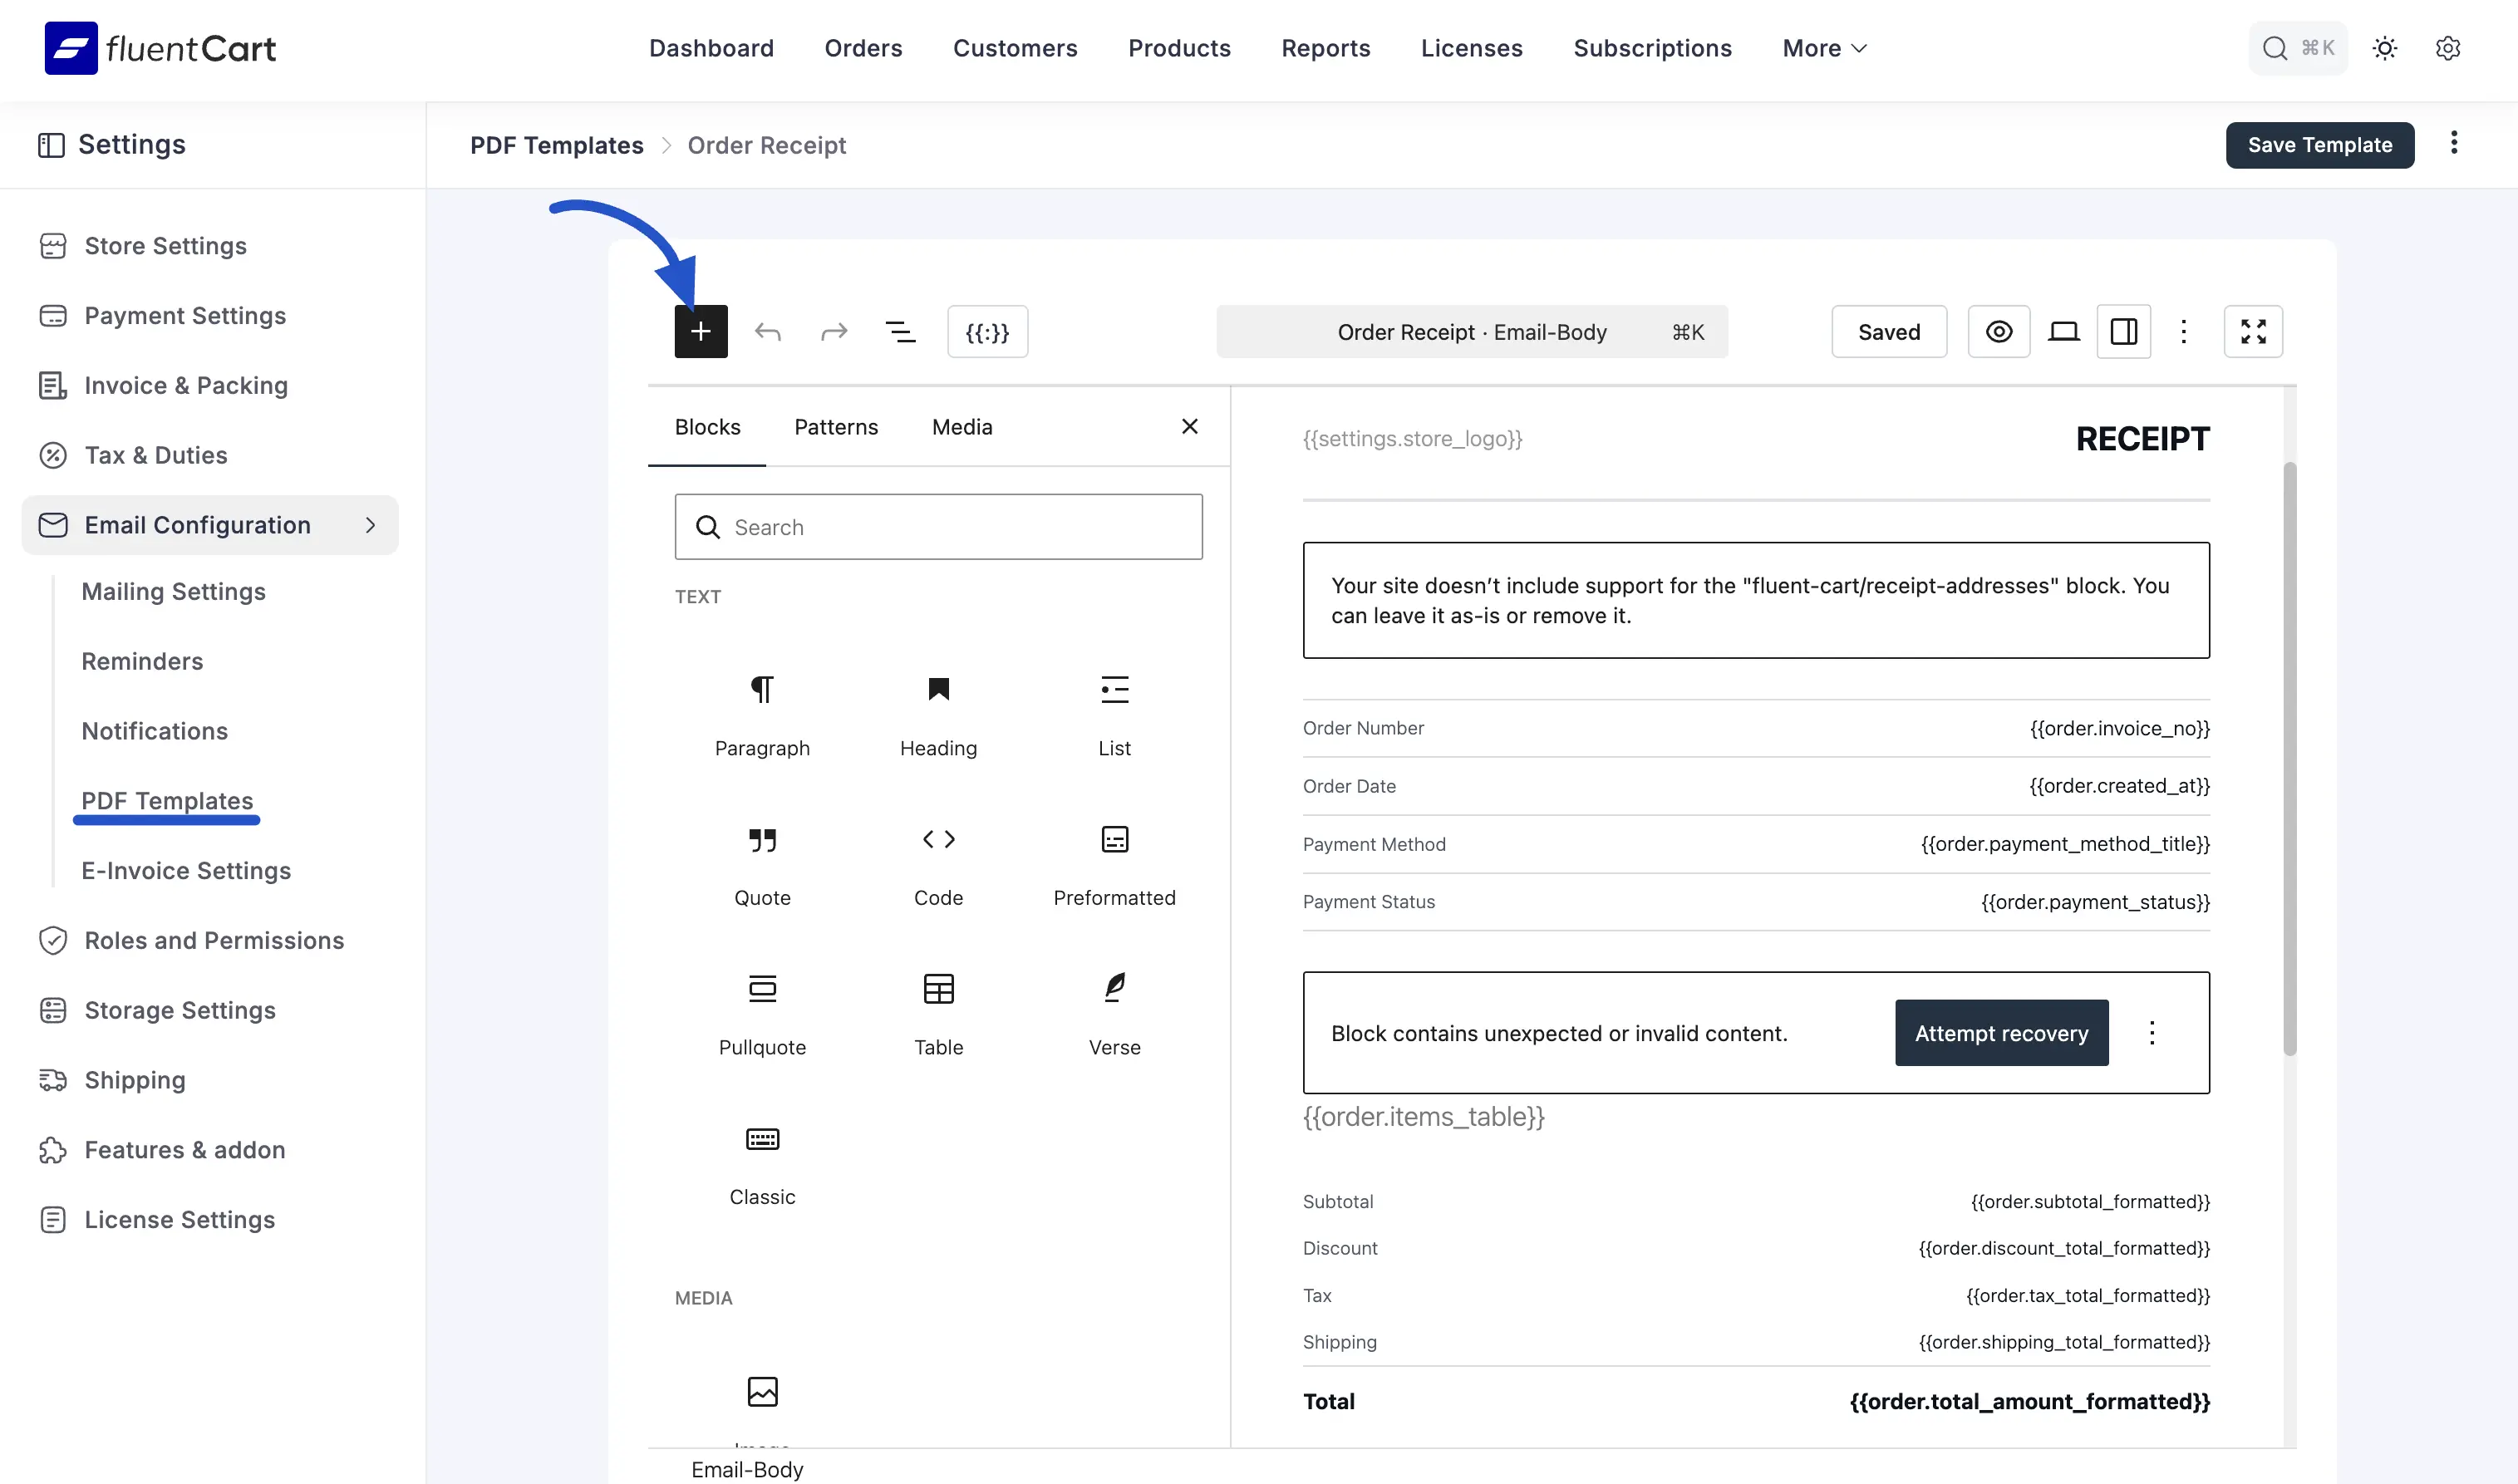This screenshot has width=2518, height=1484.
Task: Enable fullscreen mode with the expand icon
Action: click(x=2253, y=331)
